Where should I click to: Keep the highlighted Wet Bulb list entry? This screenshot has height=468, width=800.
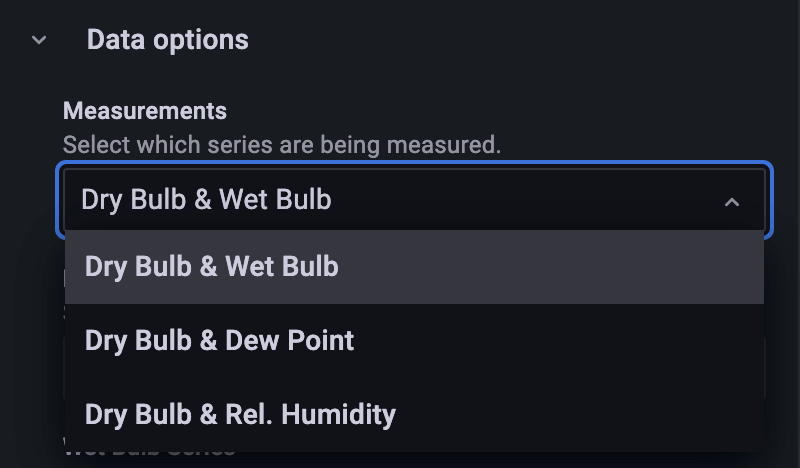pos(212,267)
